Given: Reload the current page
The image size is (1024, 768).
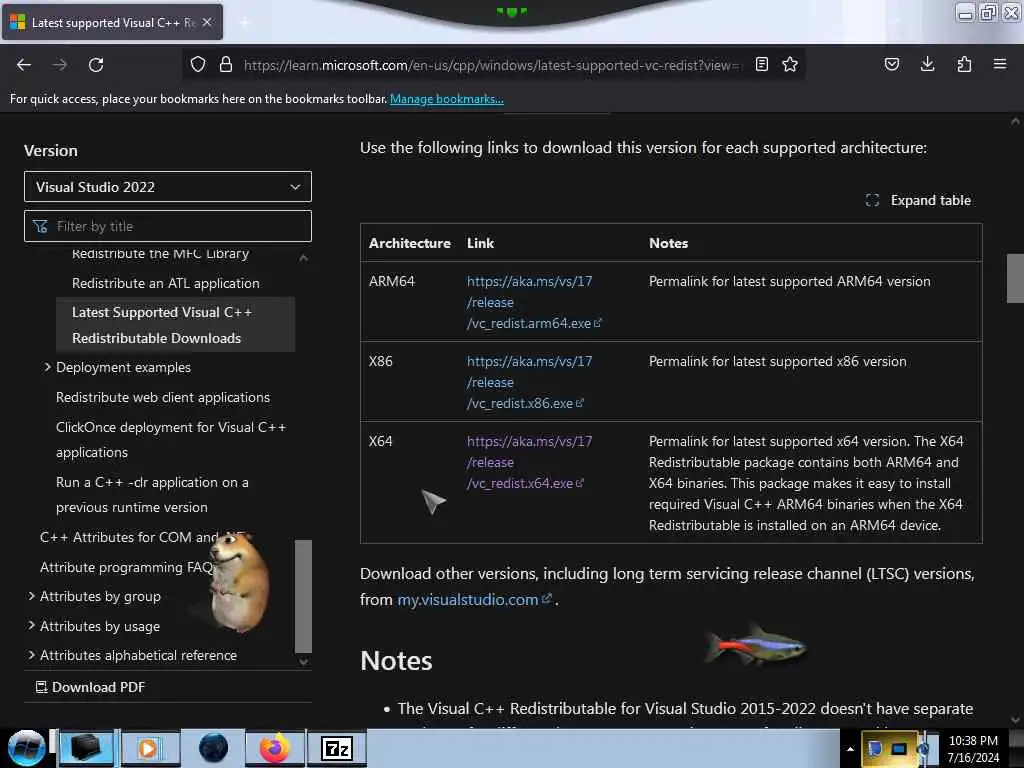Looking at the screenshot, I should click(x=96, y=65).
